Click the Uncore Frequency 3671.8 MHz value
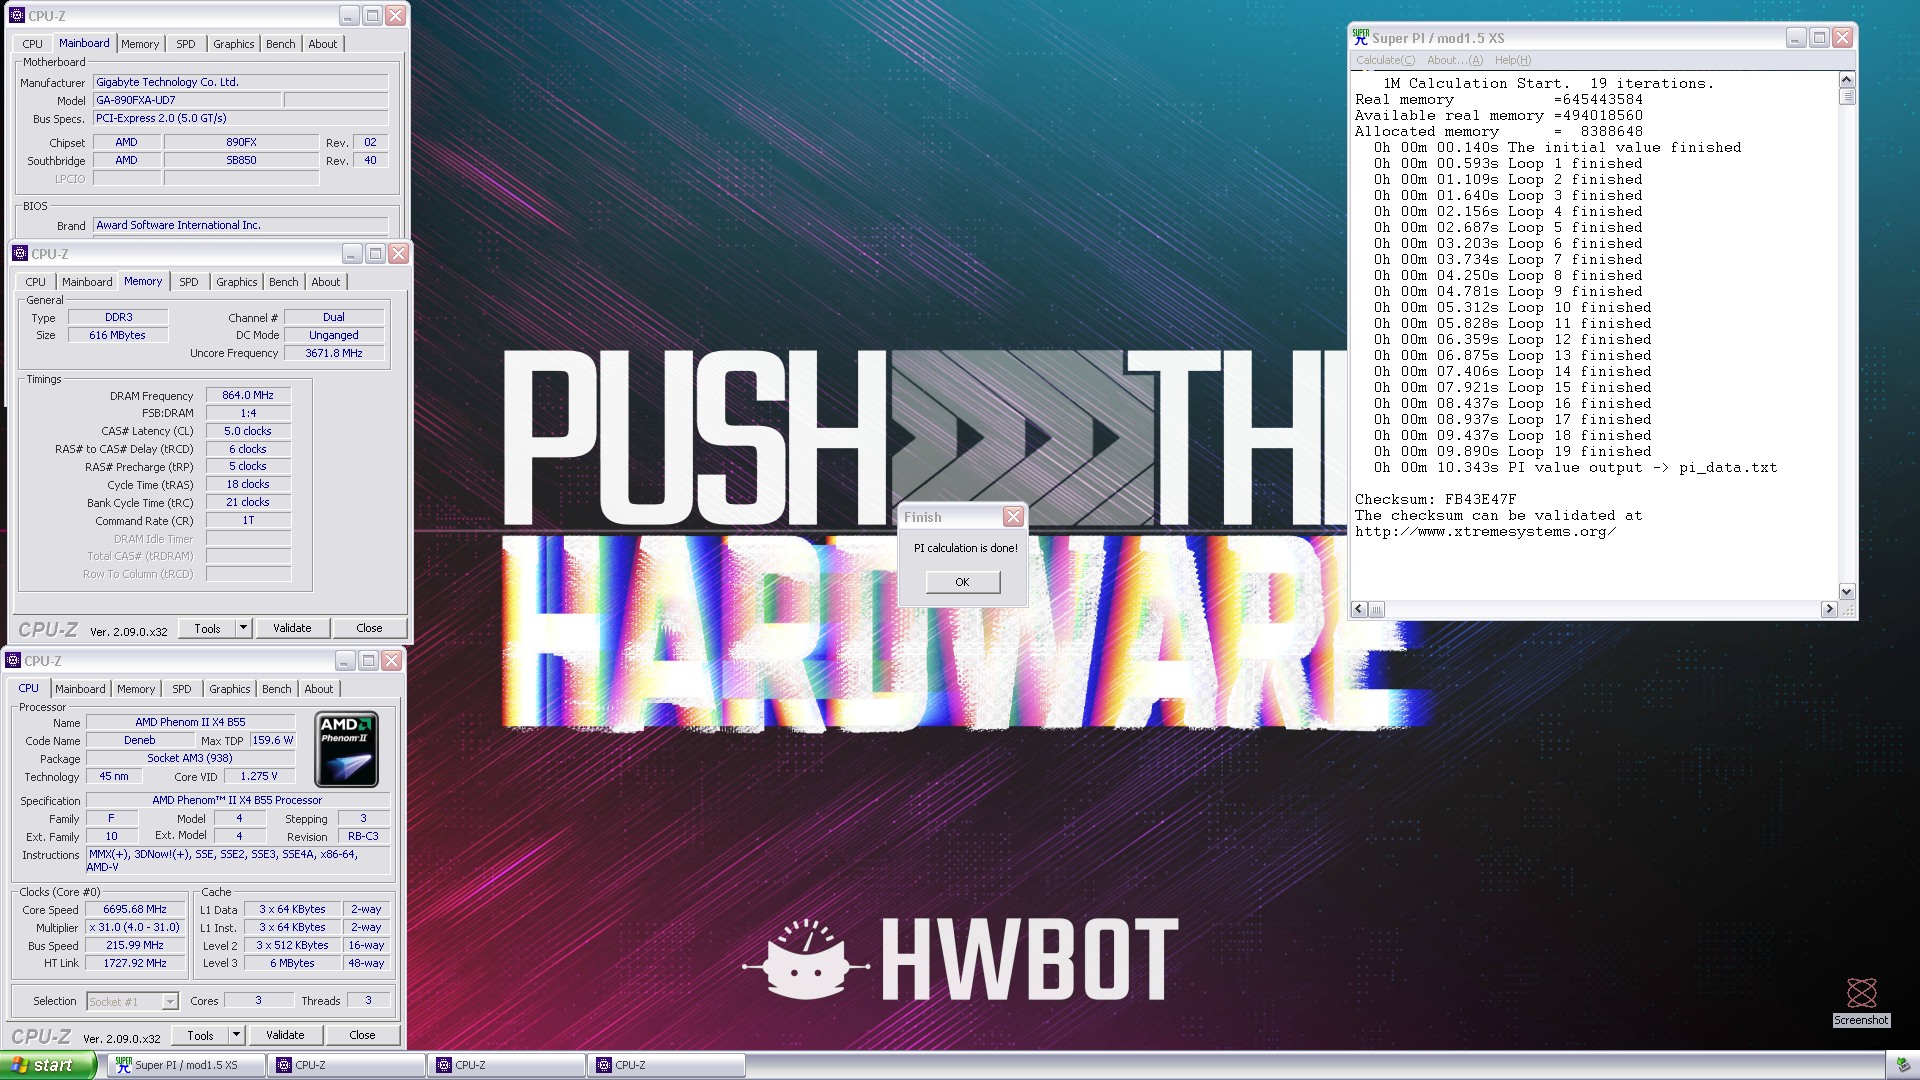This screenshot has width=1920, height=1080. click(334, 353)
